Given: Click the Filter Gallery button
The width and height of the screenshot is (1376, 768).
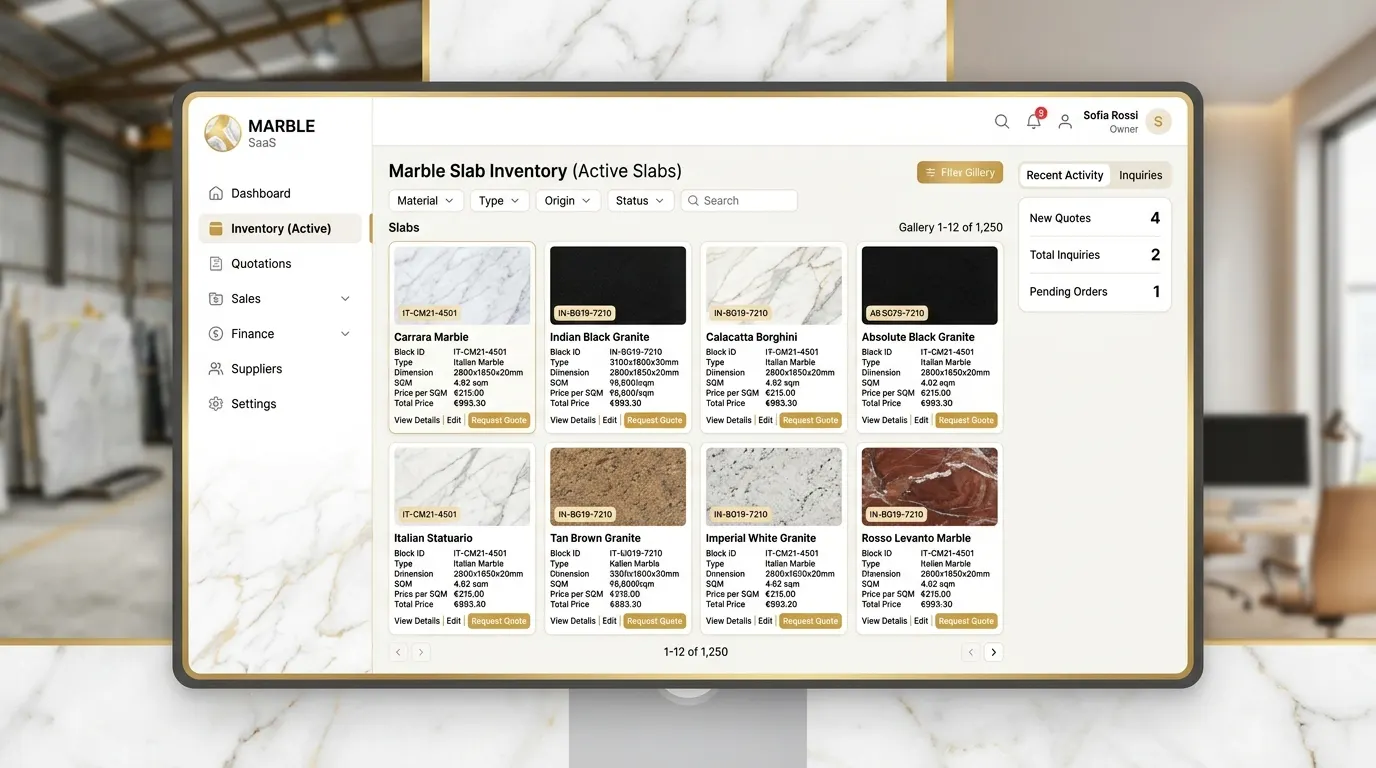Looking at the screenshot, I should coord(960,173).
